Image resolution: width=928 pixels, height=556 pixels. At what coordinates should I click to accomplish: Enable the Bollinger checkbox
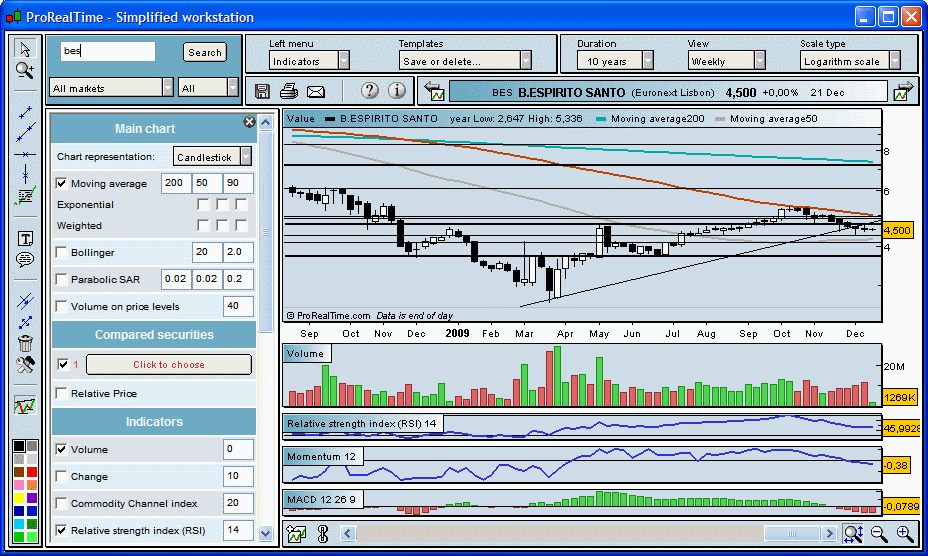(x=62, y=252)
